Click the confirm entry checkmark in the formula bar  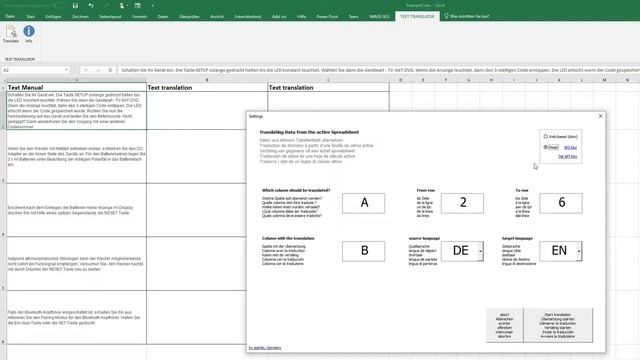(98, 70)
